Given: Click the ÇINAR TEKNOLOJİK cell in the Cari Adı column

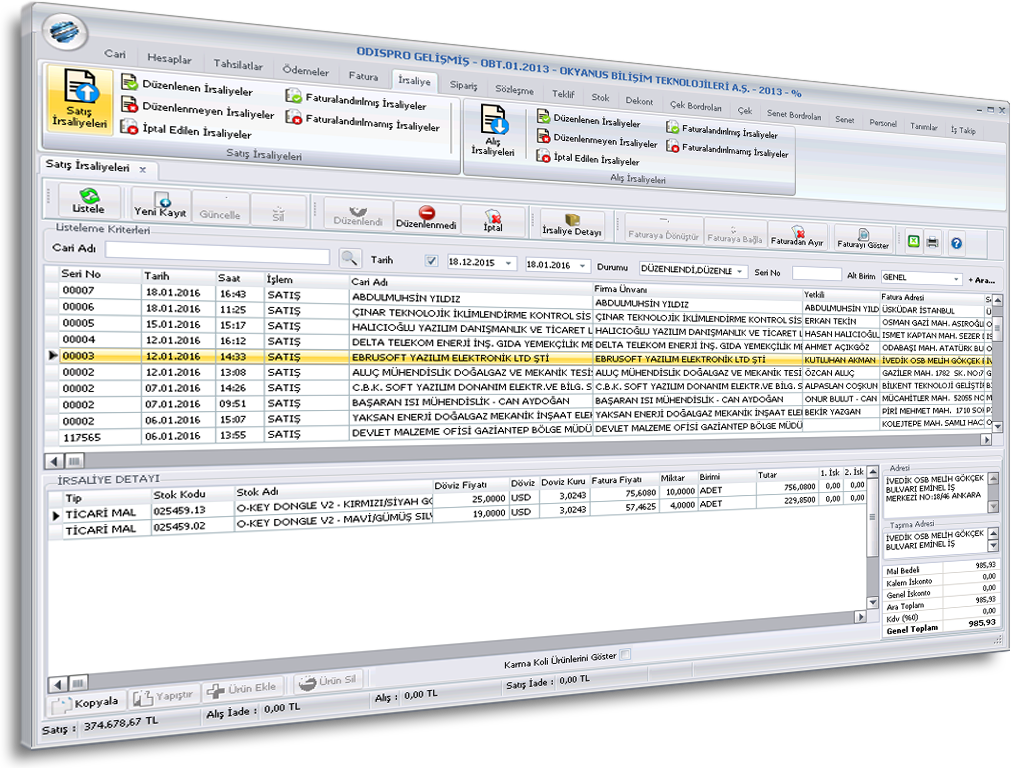Looking at the screenshot, I should [471, 314].
